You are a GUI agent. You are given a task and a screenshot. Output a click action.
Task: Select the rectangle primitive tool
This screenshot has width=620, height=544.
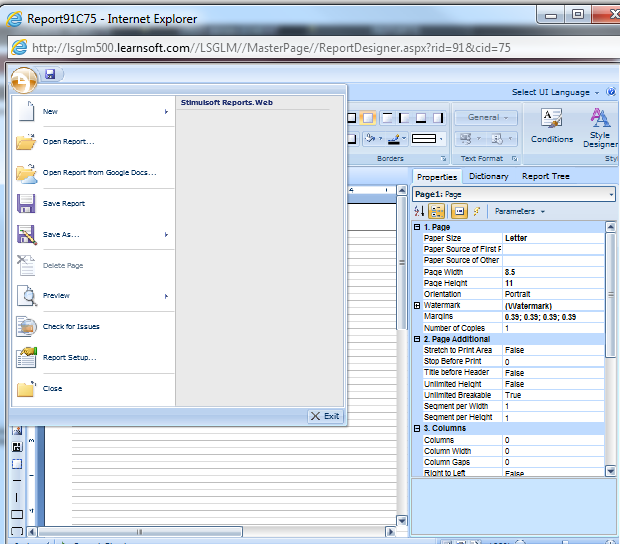[17, 514]
